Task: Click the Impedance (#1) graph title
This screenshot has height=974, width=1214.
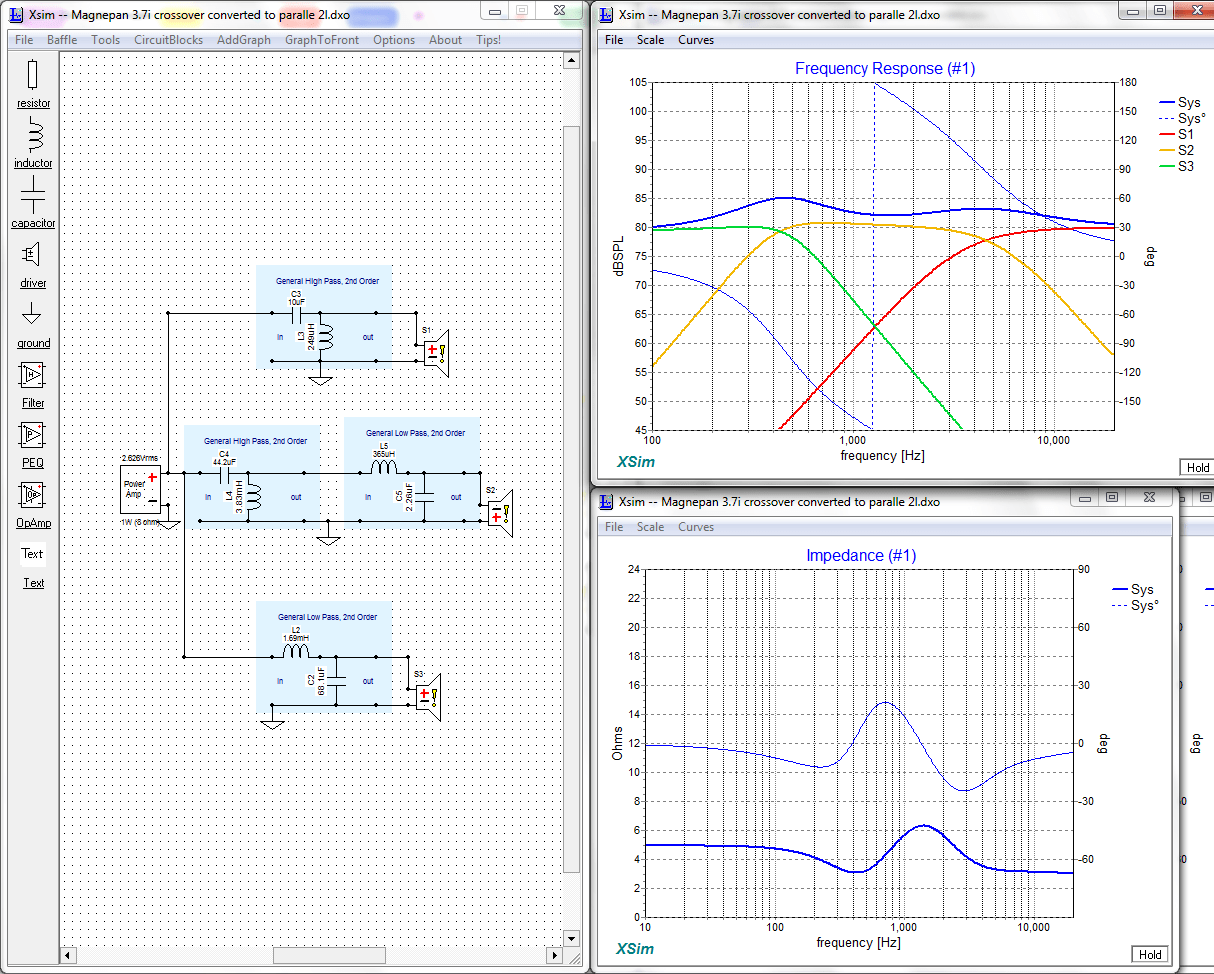Action: click(x=861, y=555)
